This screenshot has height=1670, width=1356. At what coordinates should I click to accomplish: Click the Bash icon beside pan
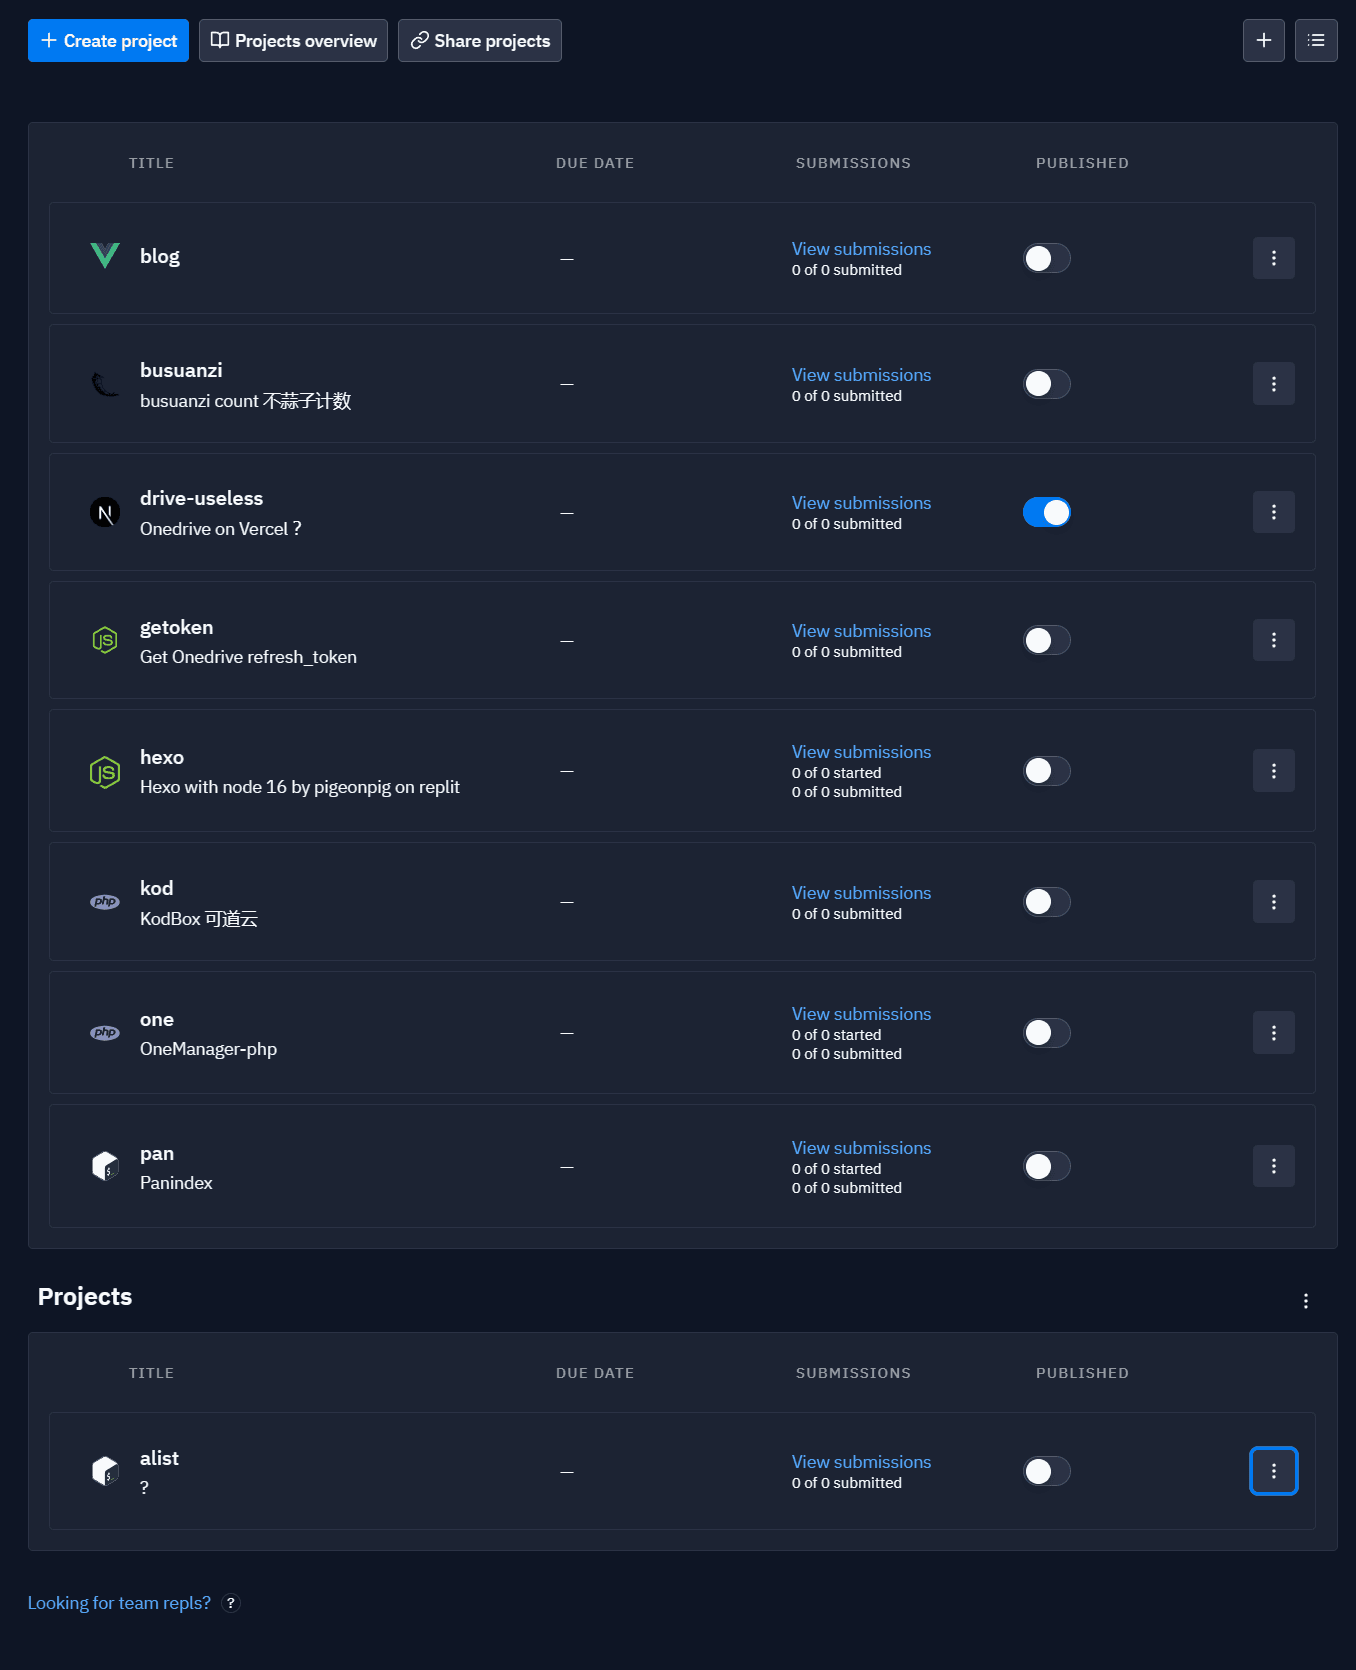tap(105, 1166)
